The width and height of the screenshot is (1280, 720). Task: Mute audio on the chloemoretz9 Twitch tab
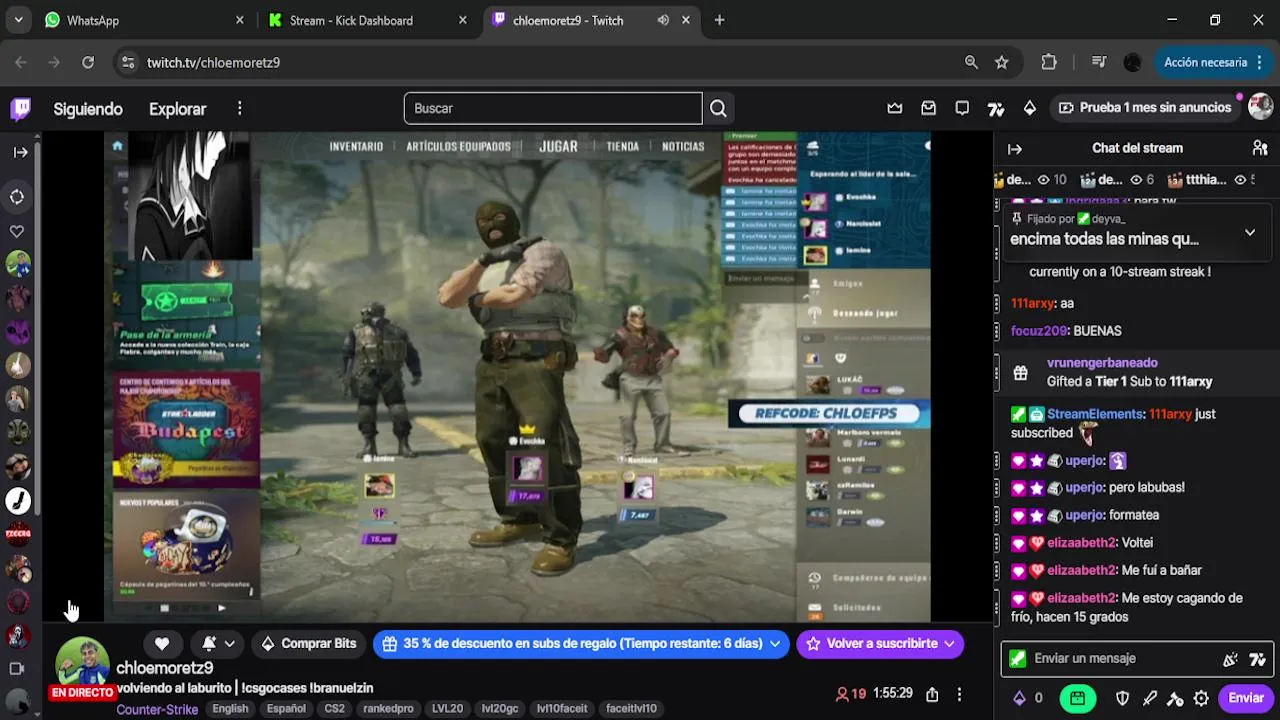[663, 20]
